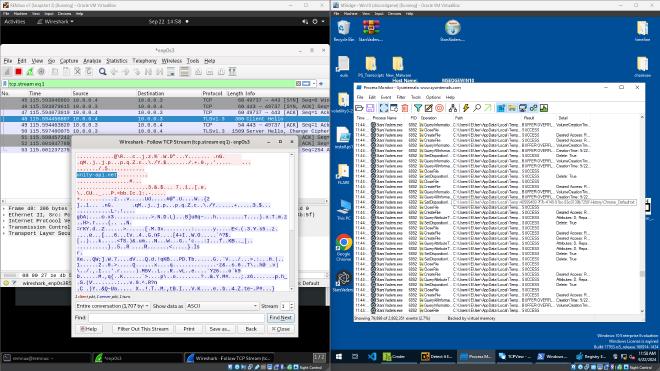
Task: Click Process Monitor event list vertical scrollbar
Action: [x=642, y=213]
